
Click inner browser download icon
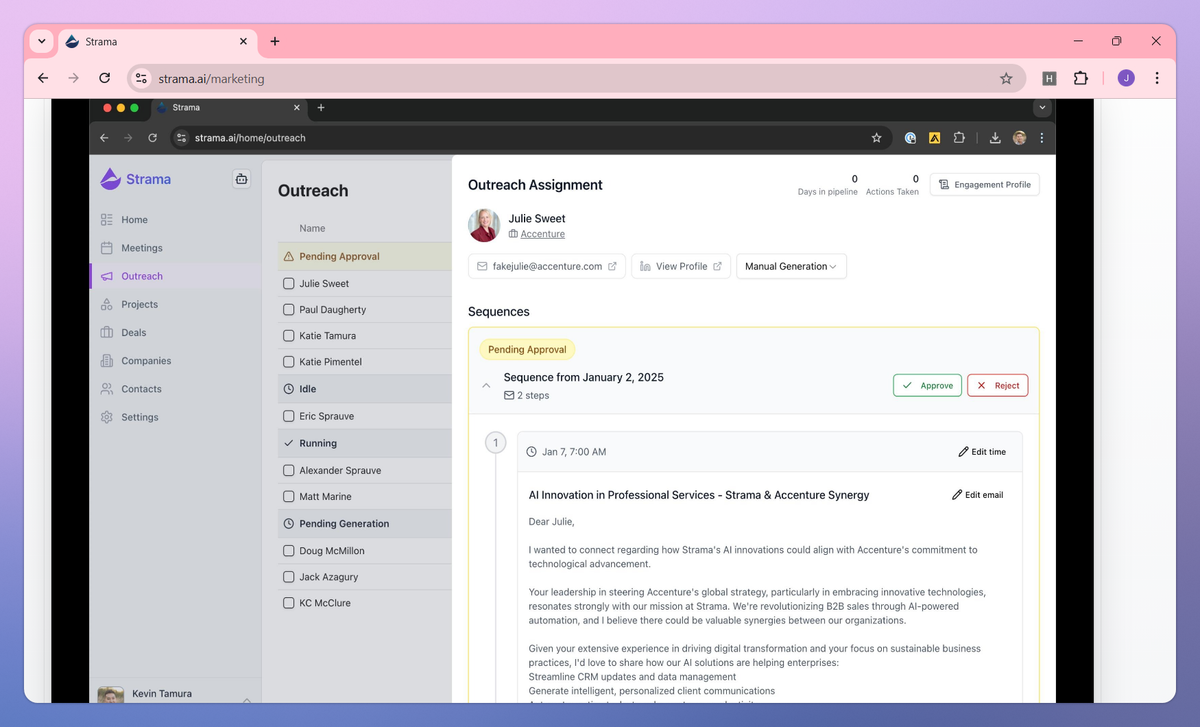[995, 138]
